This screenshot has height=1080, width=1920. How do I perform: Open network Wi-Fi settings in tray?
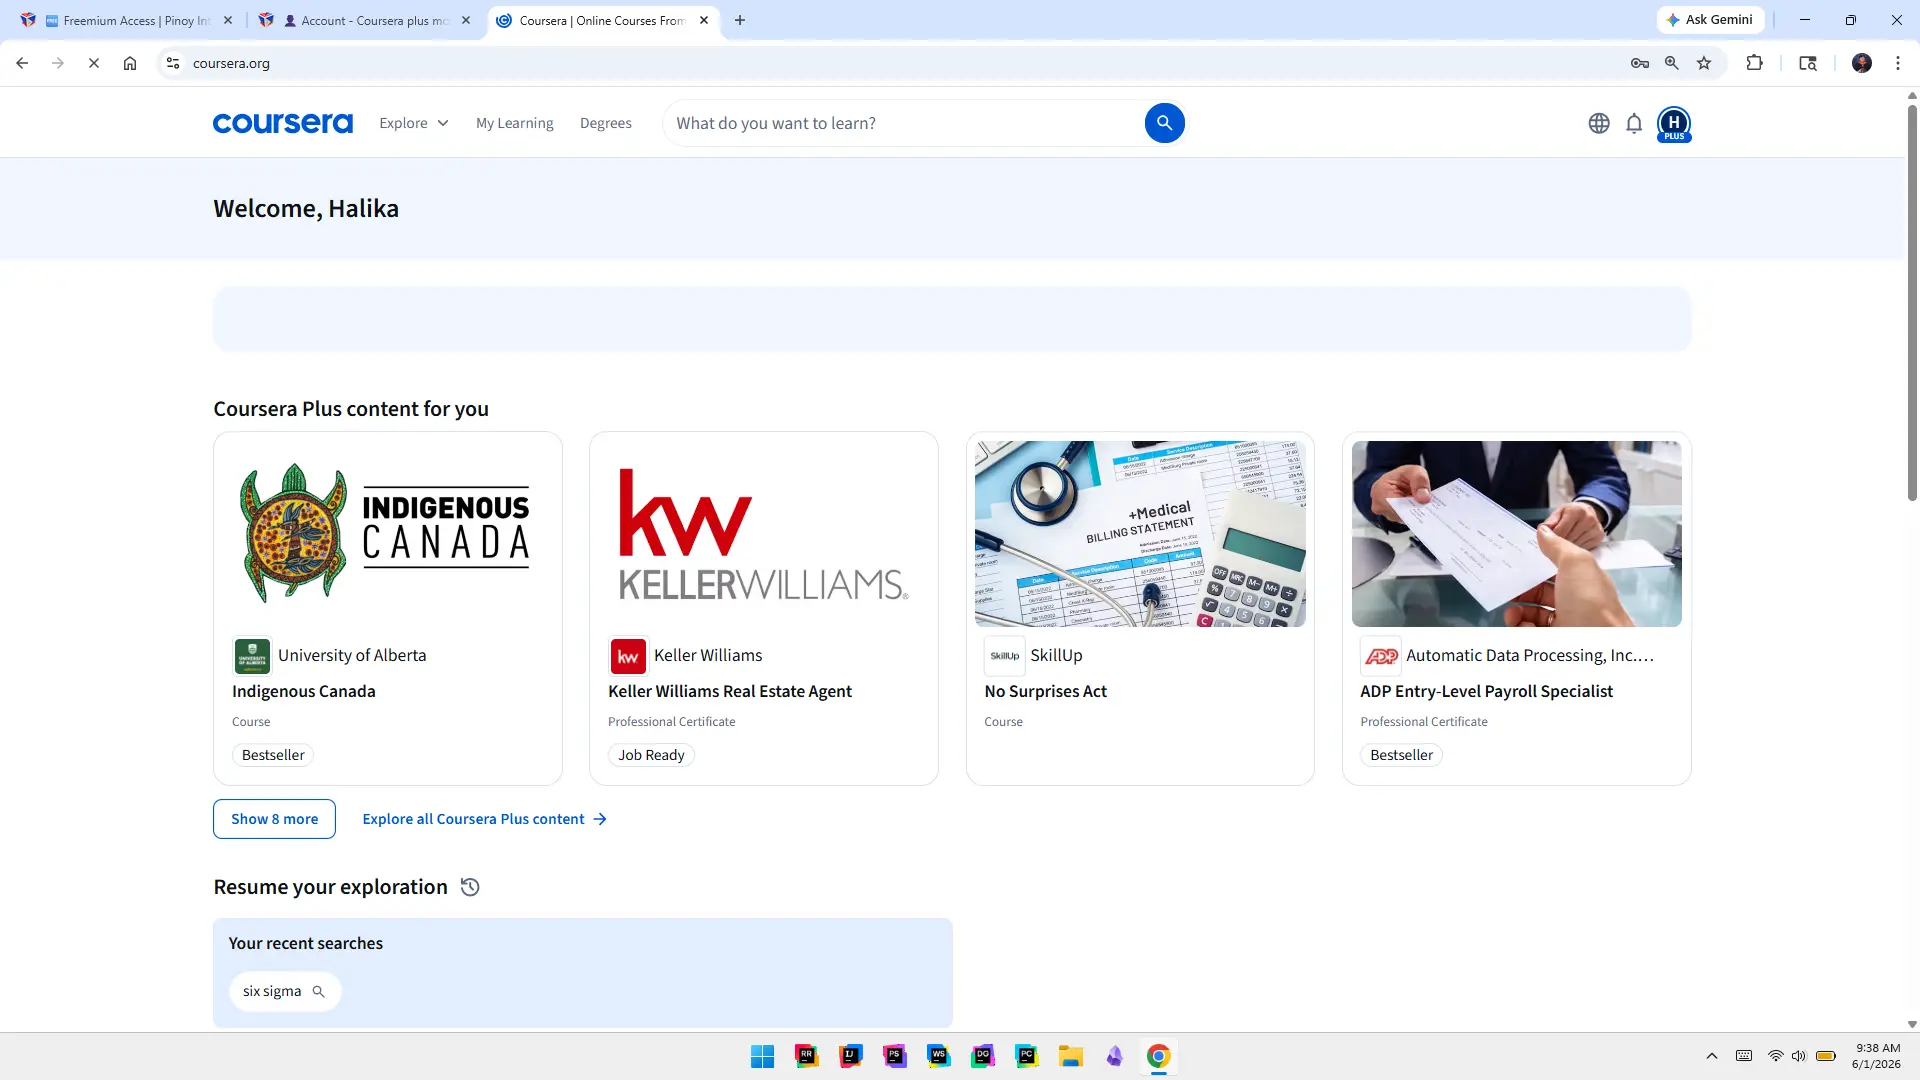pyautogui.click(x=1775, y=1056)
